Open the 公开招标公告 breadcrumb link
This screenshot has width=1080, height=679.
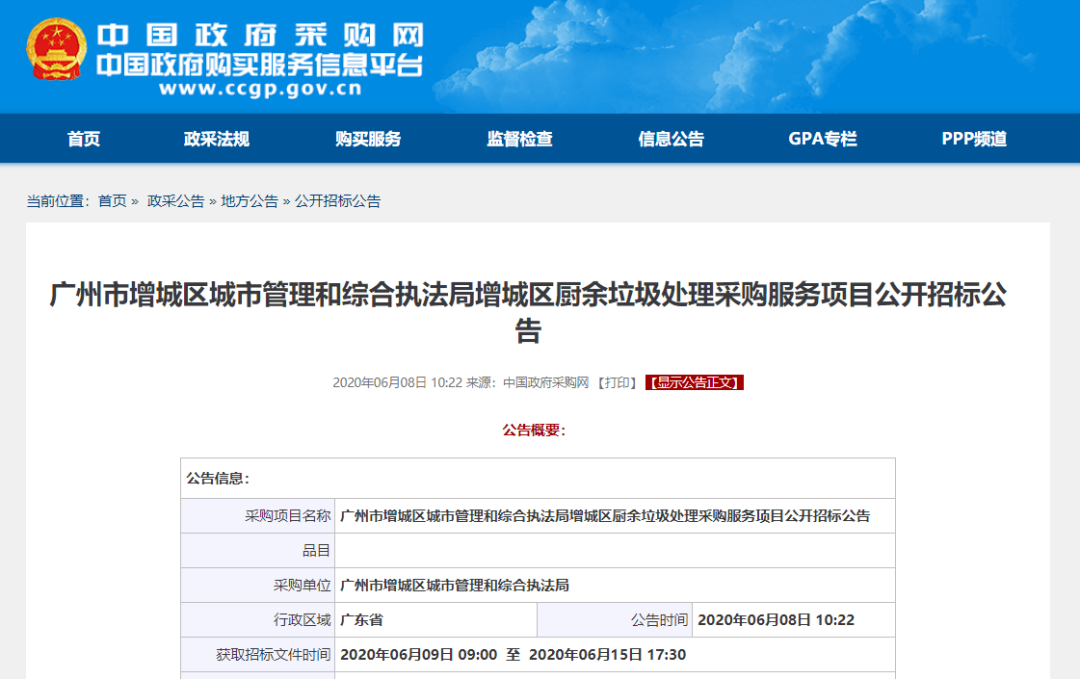click(x=338, y=201)
